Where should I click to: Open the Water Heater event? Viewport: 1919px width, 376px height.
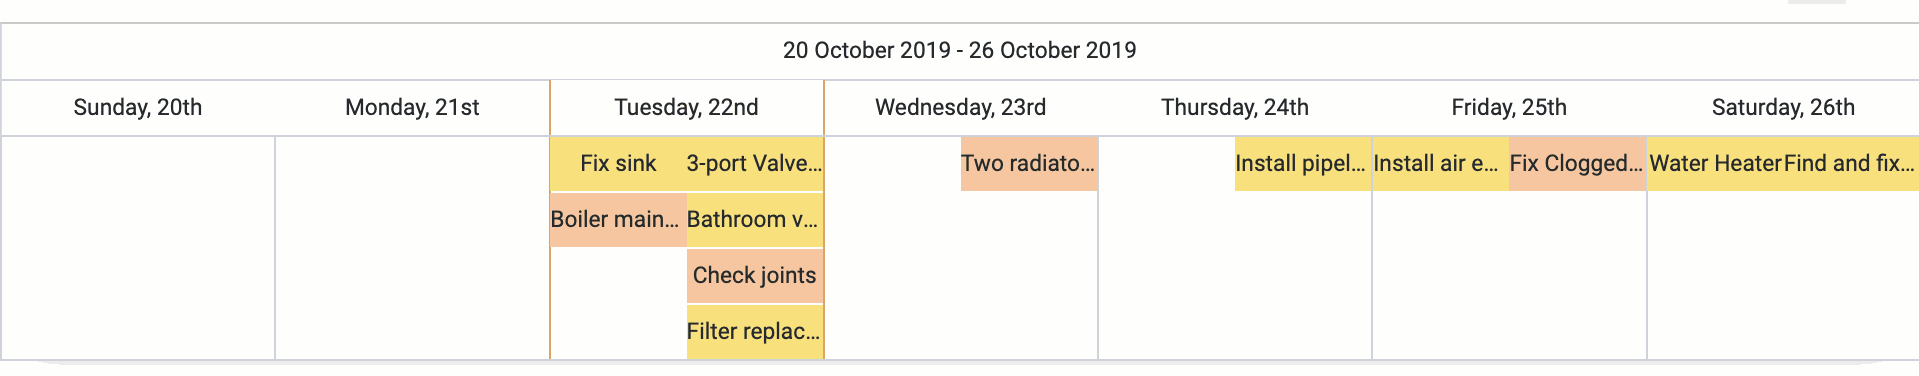pyautogui.click(x=1716, y=164)
